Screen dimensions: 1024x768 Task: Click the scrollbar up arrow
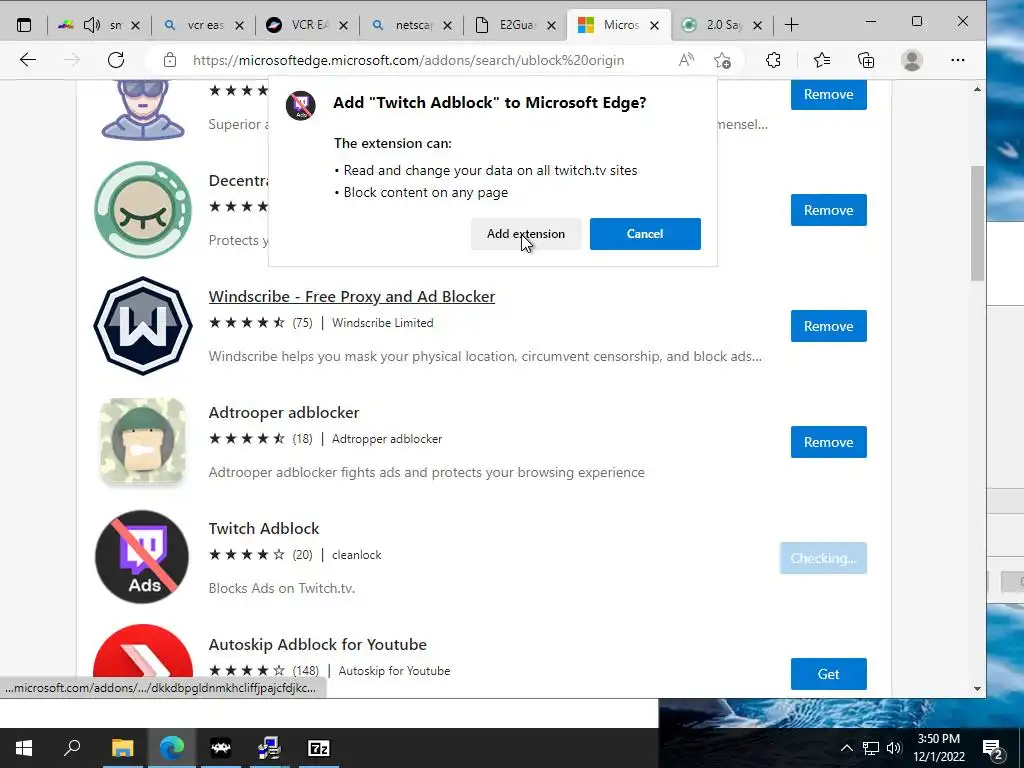977,89
